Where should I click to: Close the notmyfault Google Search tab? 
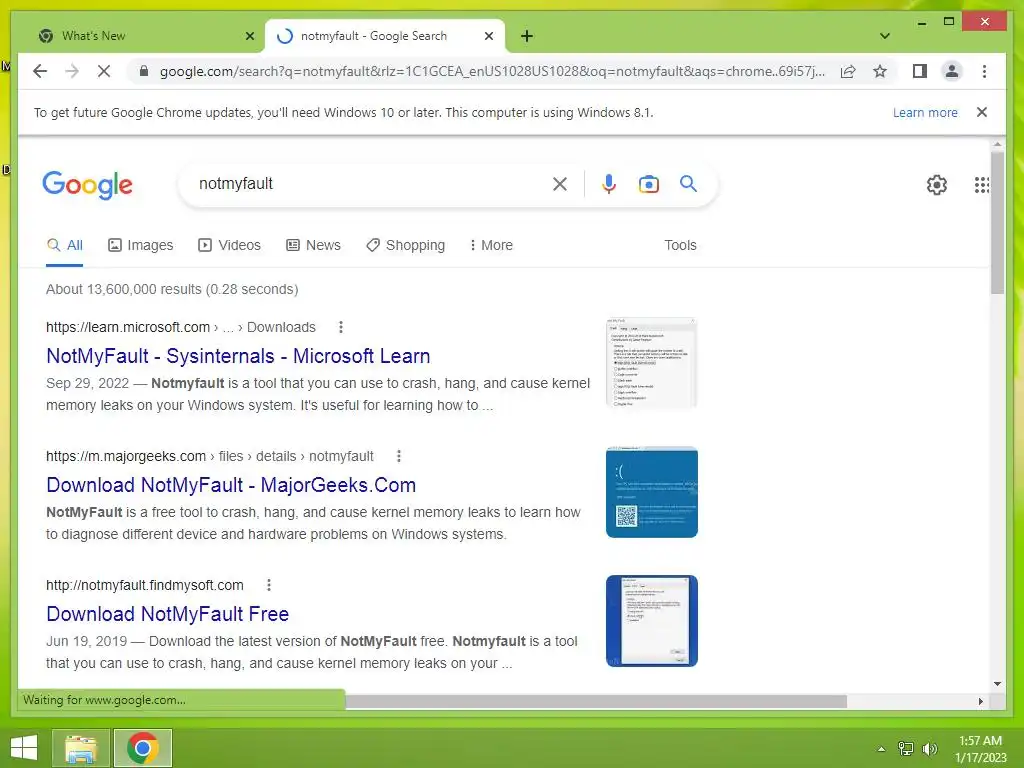click(x=488, y=36)
